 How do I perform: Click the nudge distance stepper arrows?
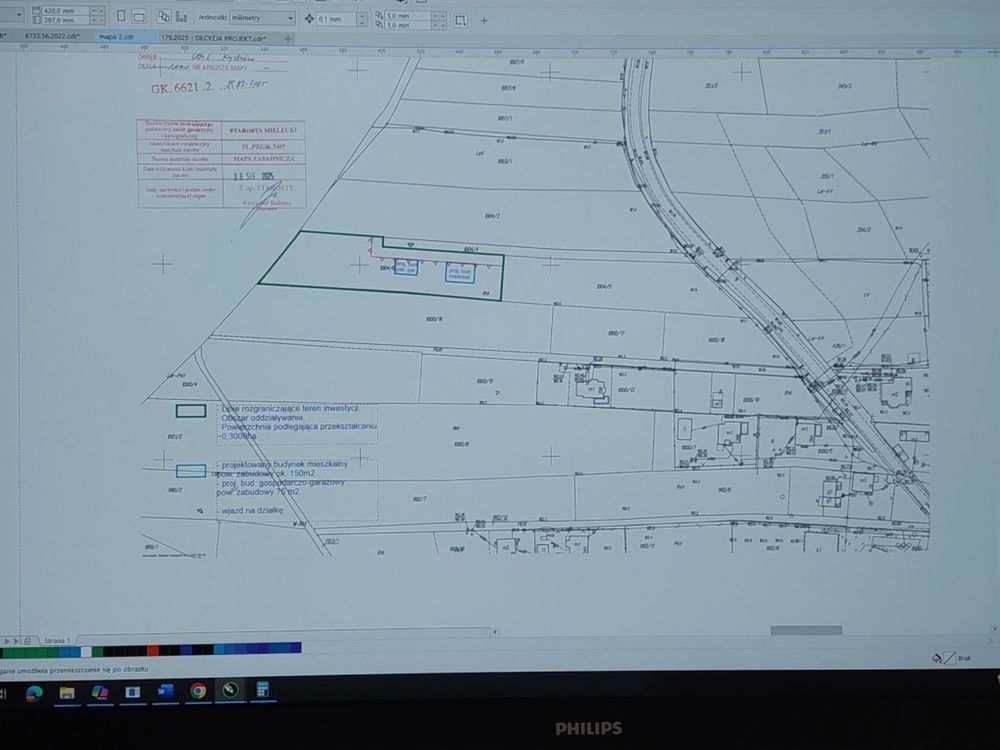click(363, 20)
